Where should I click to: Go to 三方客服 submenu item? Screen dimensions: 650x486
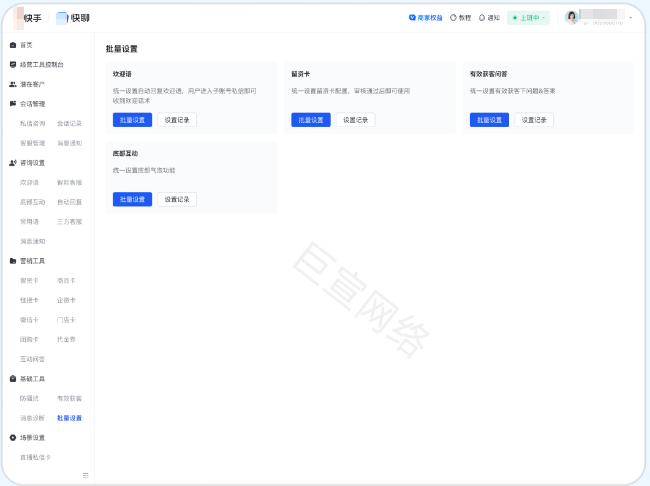click(69, 221)
